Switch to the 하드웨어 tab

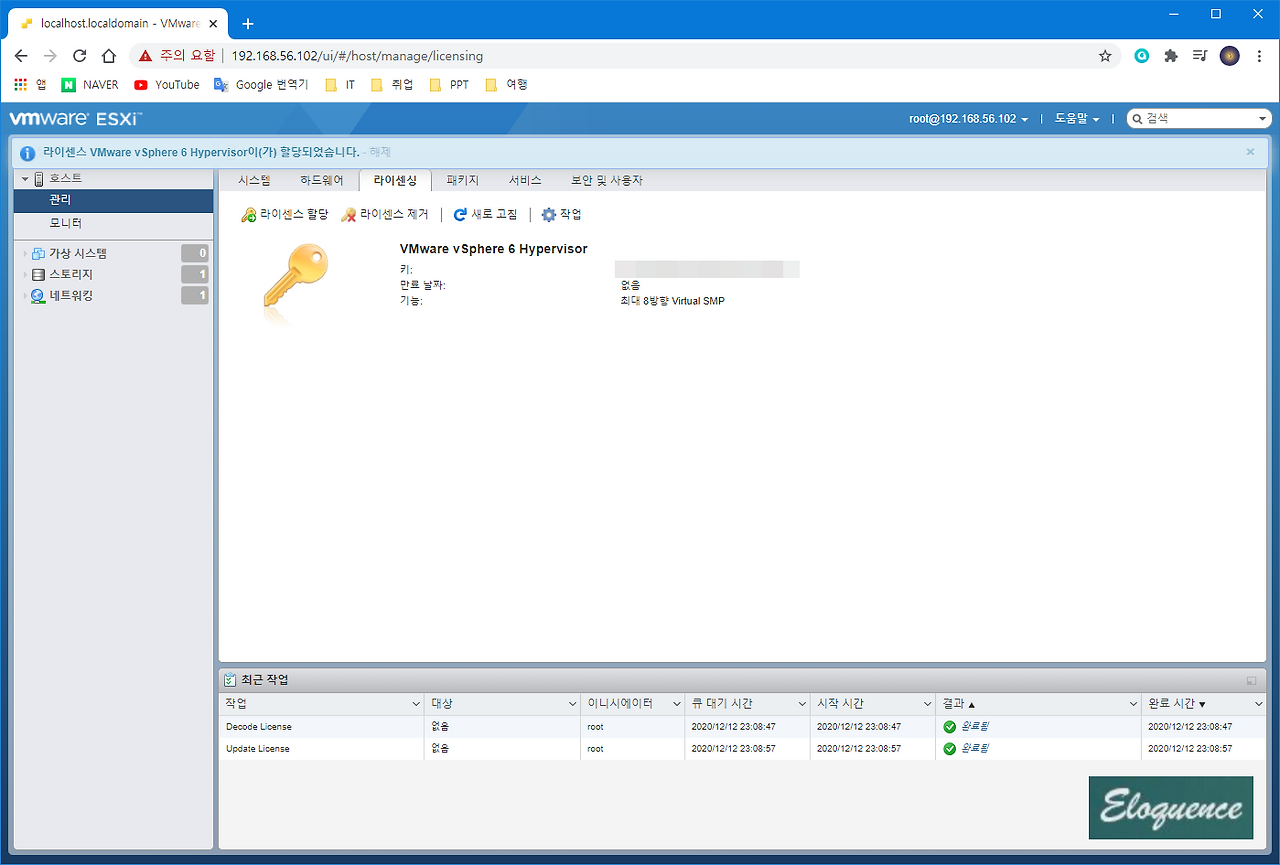click(322, 181)
